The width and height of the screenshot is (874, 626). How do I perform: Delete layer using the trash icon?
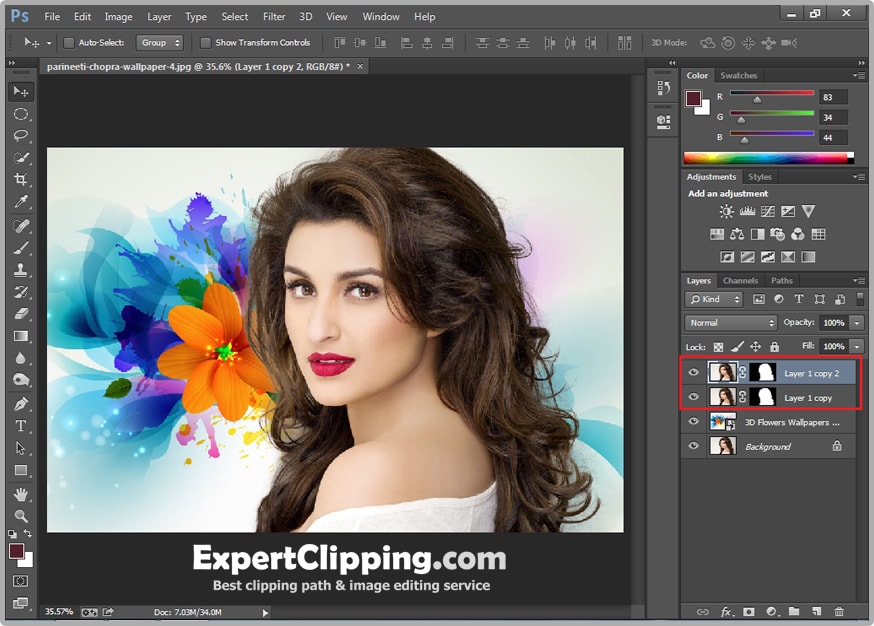839,611
